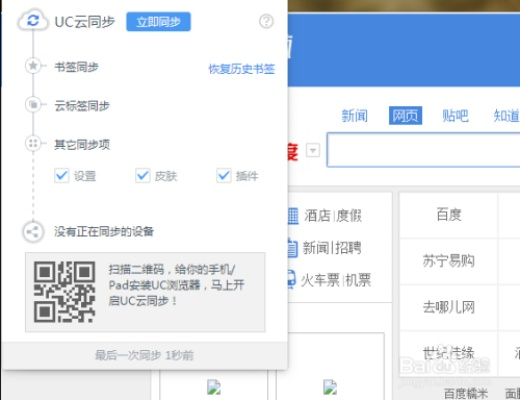The image size is (520, 400).
Task: Click the other sync items grid icon
Action: (33, 143)
